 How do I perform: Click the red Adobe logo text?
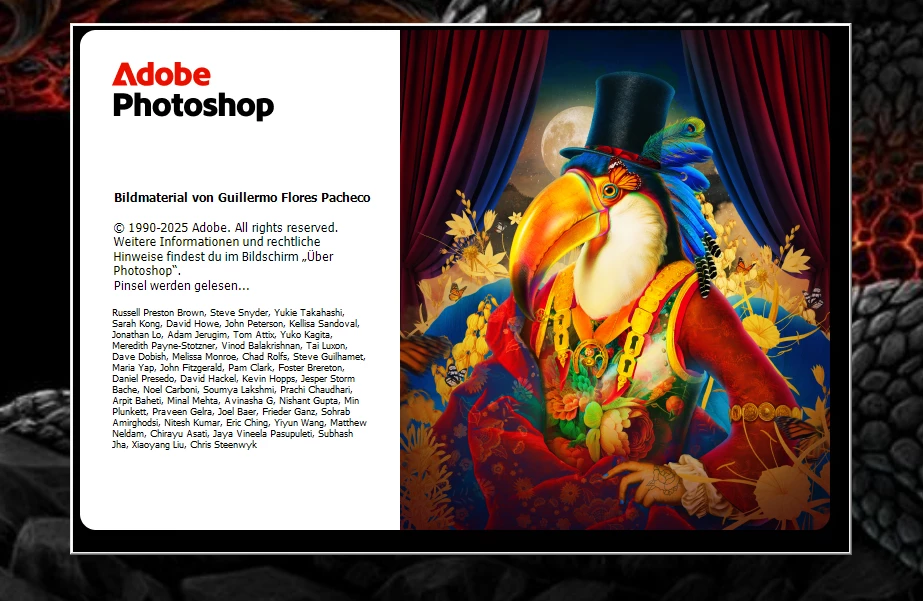pos(161,74)
